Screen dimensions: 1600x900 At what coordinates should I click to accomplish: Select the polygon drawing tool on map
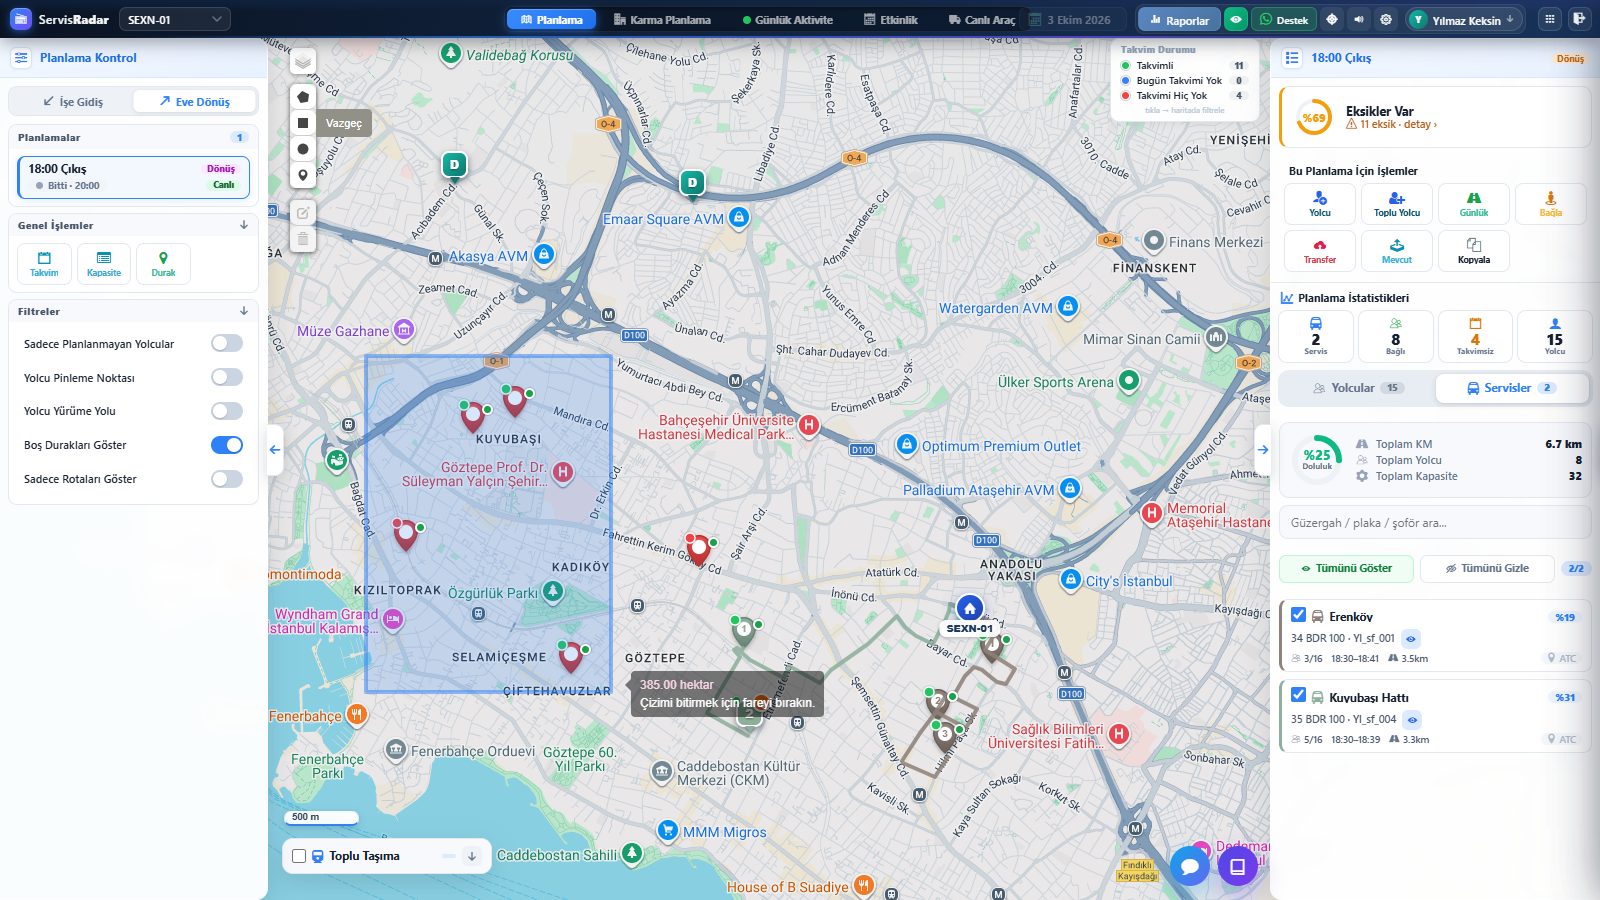[303, 97]
